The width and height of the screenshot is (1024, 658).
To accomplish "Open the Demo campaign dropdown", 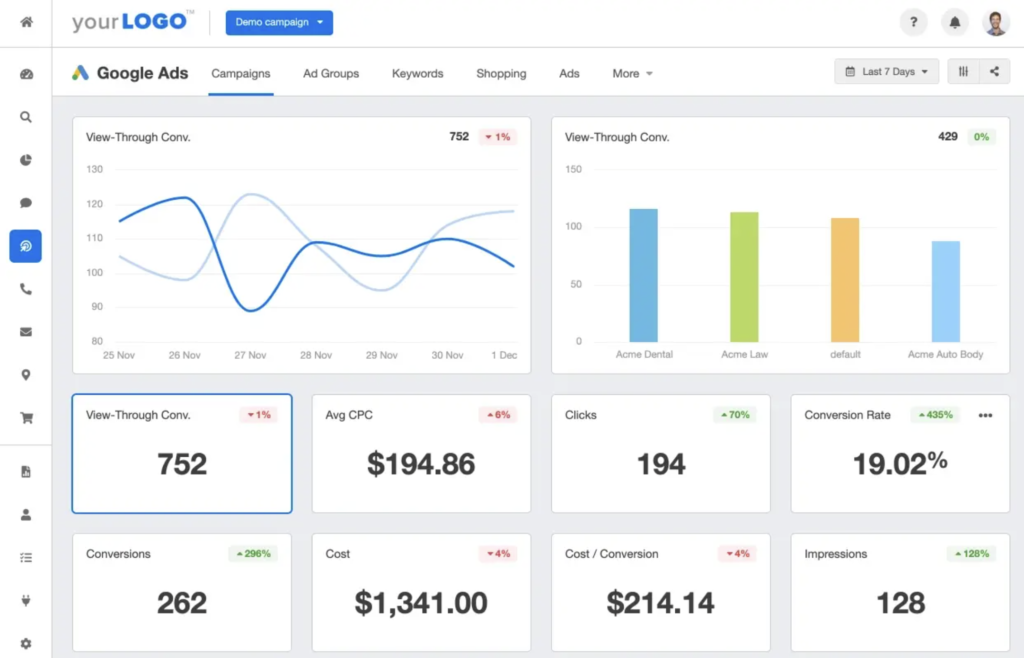I will 279,22.
